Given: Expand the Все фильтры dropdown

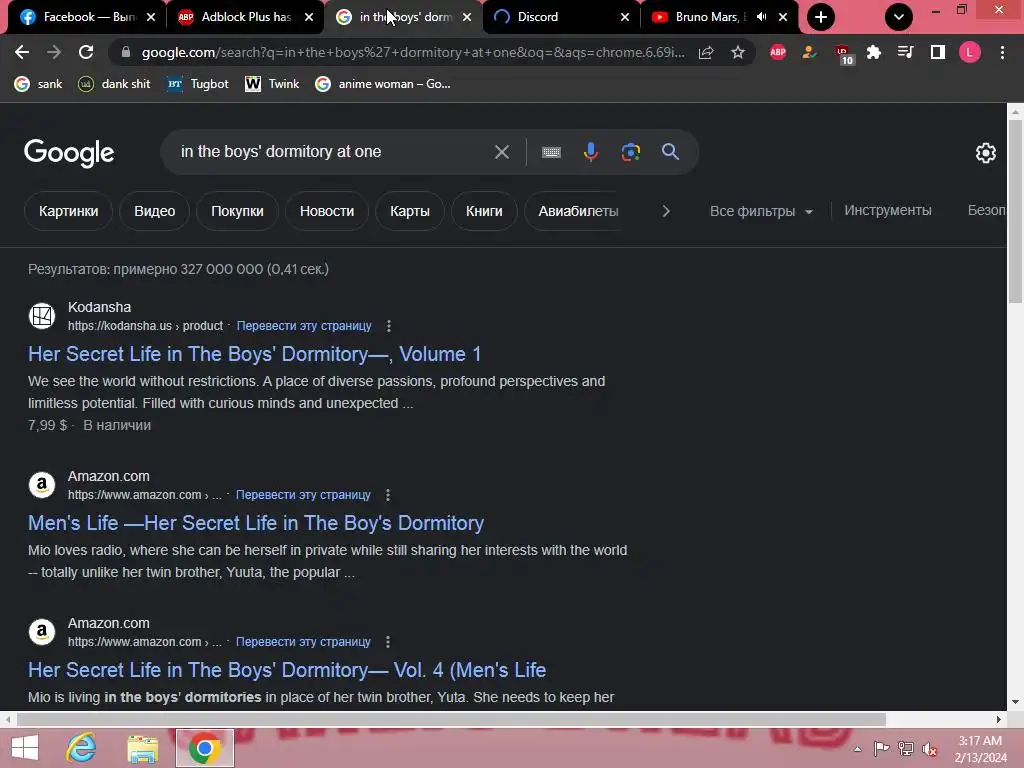Looking at the screenshot, I should click(761, 212).
